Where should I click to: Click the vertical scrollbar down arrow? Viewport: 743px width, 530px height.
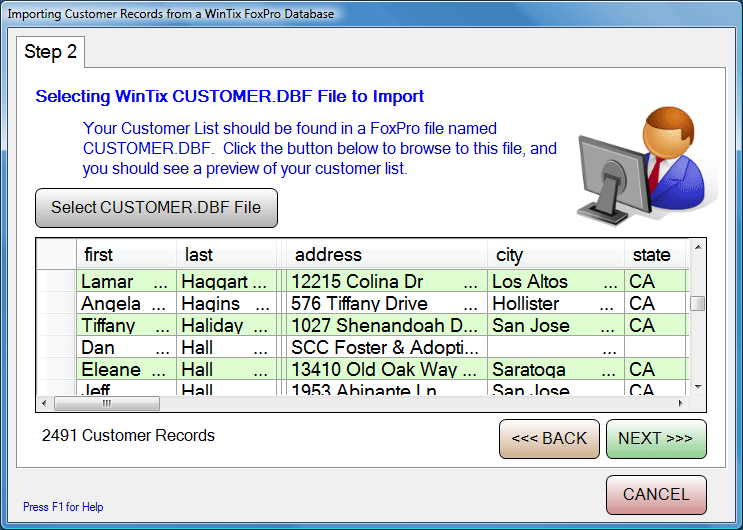pos(698,387)
